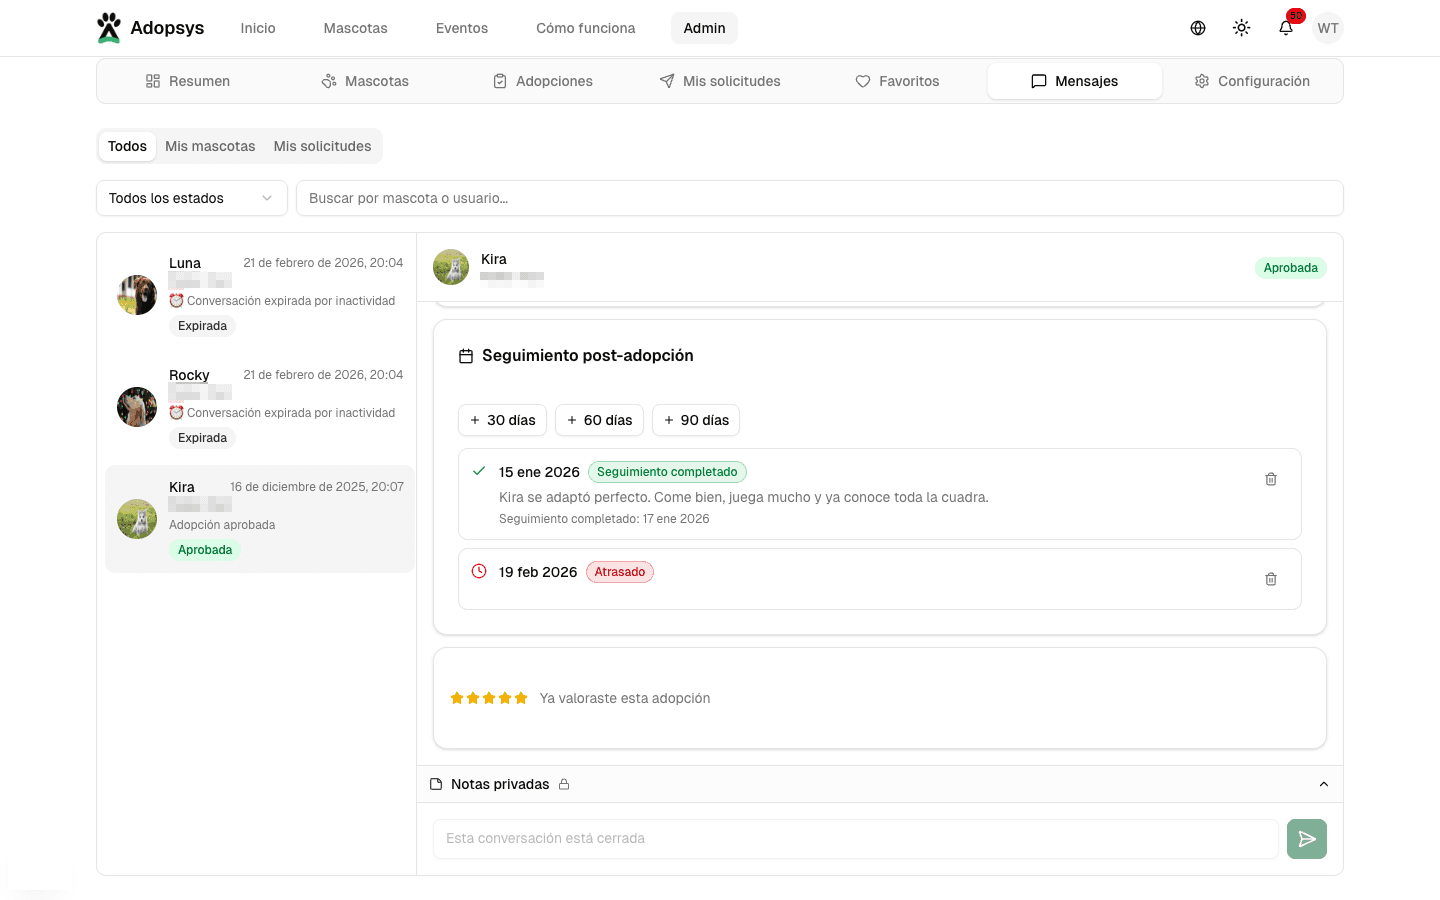
Task: Select the Mis mascotas filter
Action: coord(210,146)
